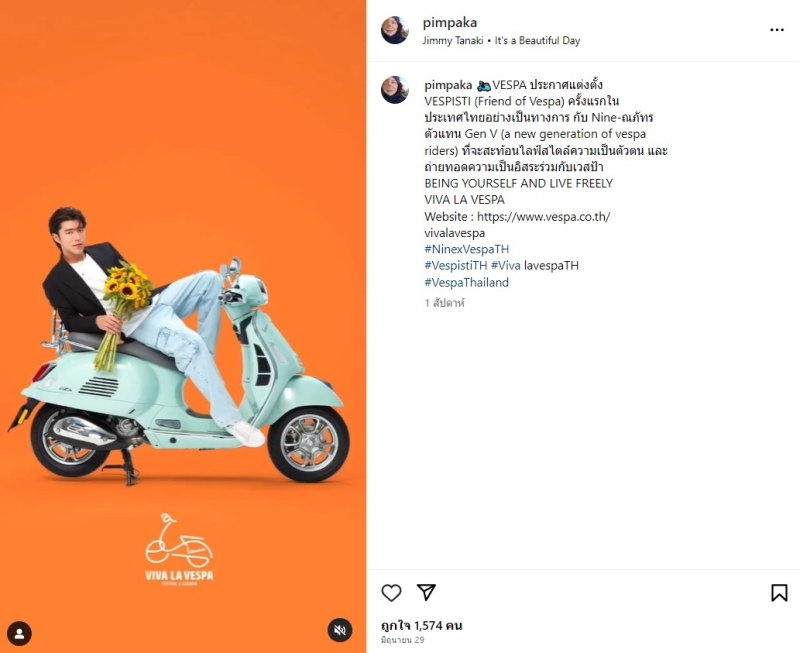
Task: View the 1,574 likes list
Action: 421,625
